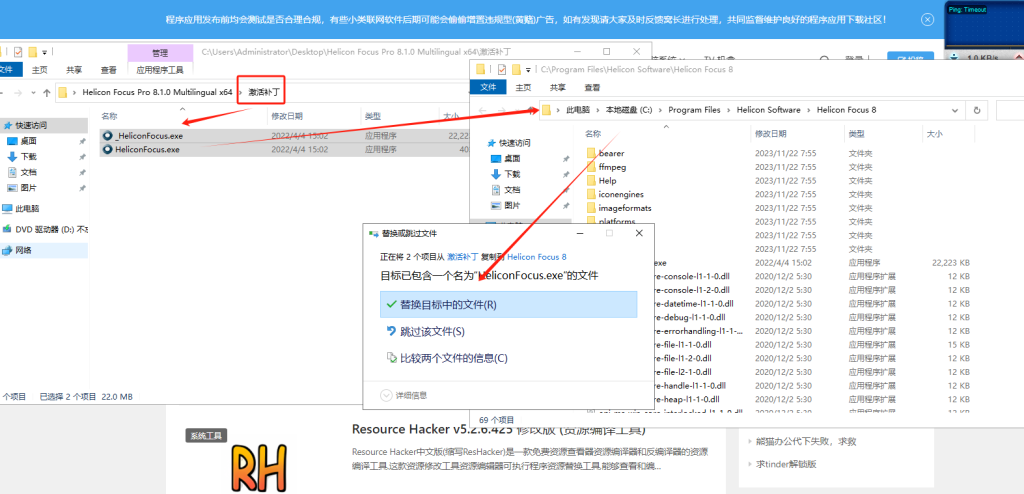Screen dimensions: 1024x494
Task: Click 激活补丁 link in replace dialog
Action: pos(462,257)
